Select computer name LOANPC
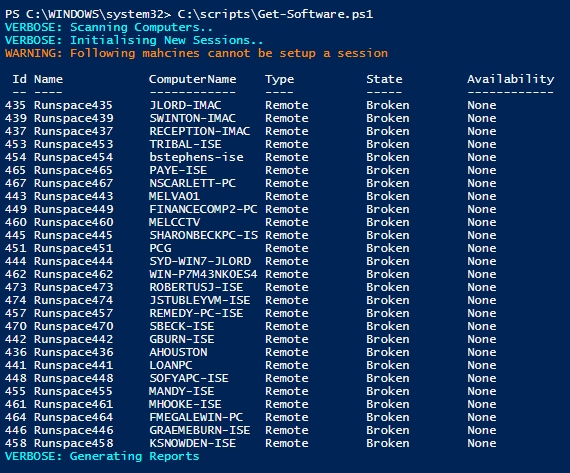This screenshot has height=473, width=570. coord(171,365)
